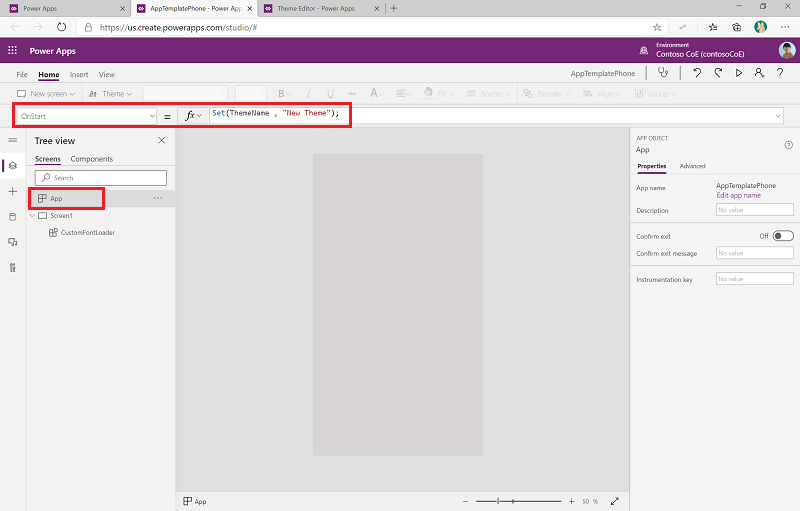
Task: Open the Insert ribbon tab
Action: coord(79,74)
